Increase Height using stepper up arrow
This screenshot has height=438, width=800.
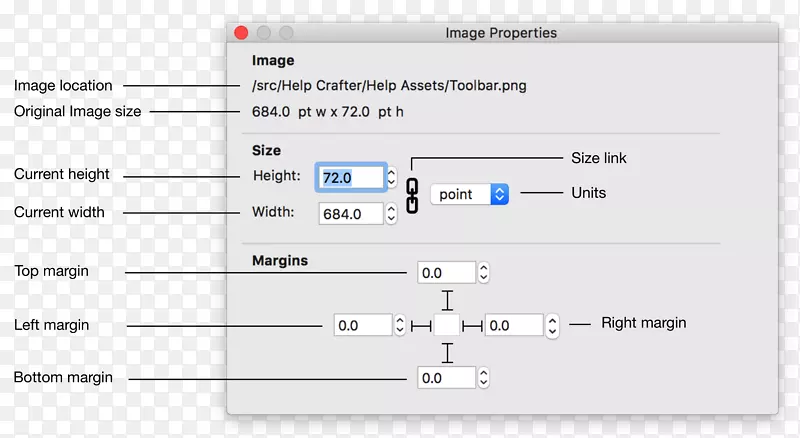click(391, 173)
